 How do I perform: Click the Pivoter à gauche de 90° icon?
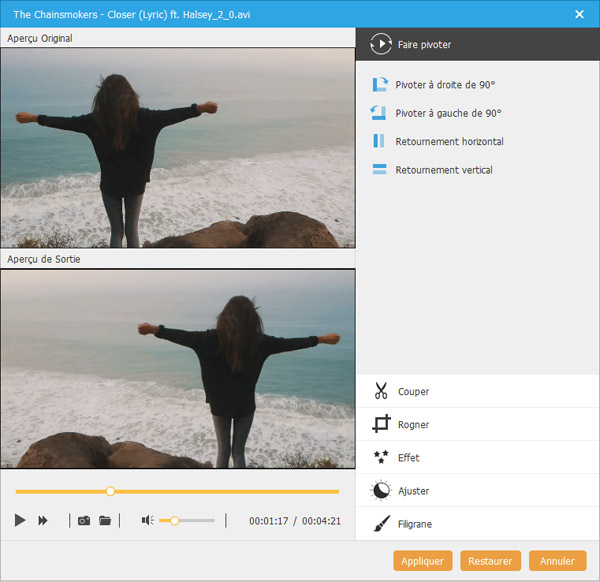coord(380,113)
